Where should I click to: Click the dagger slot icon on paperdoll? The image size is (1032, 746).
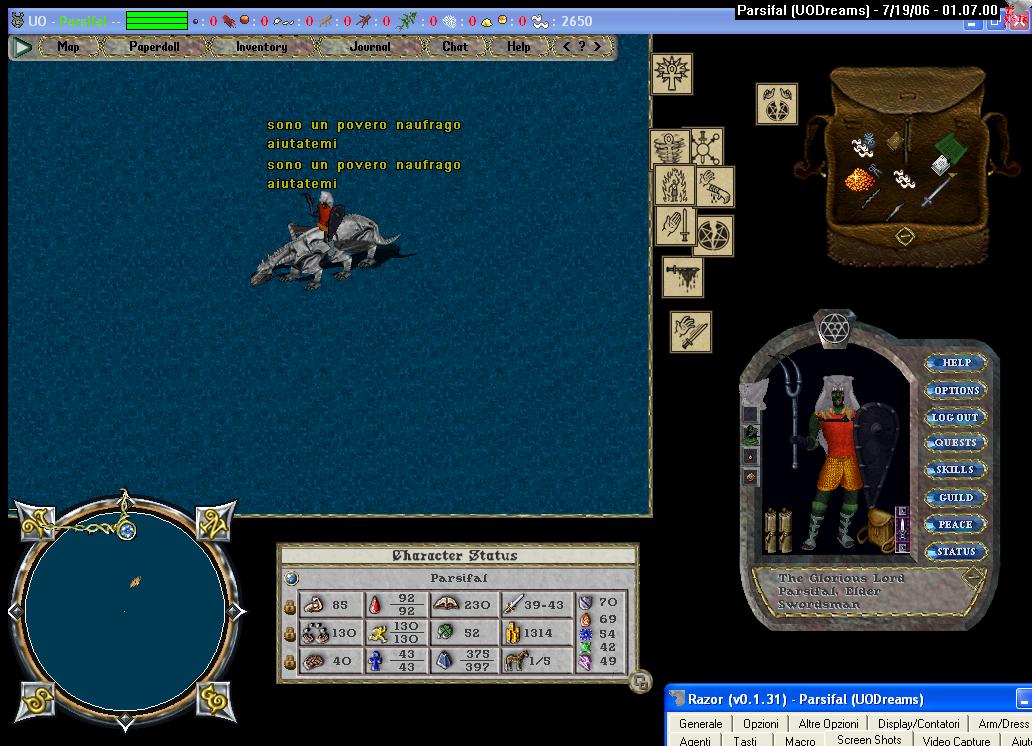click(x=902, y=529)
